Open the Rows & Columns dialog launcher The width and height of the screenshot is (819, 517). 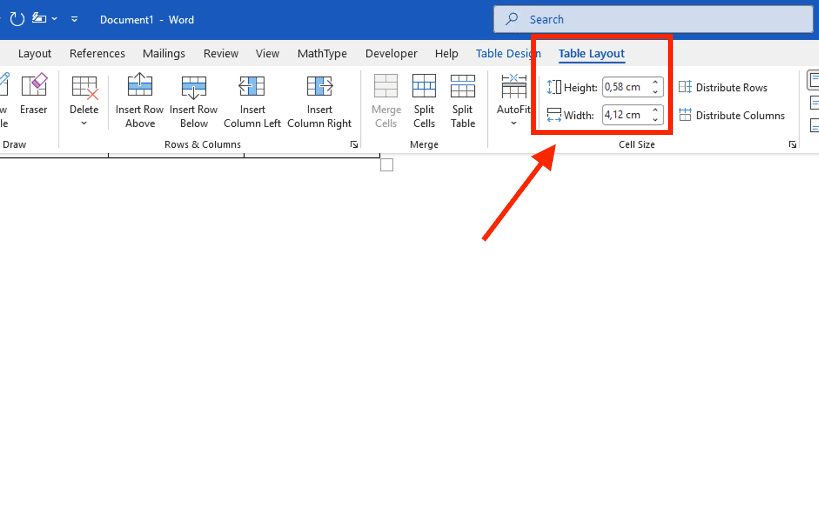click(x=354, y=145)
